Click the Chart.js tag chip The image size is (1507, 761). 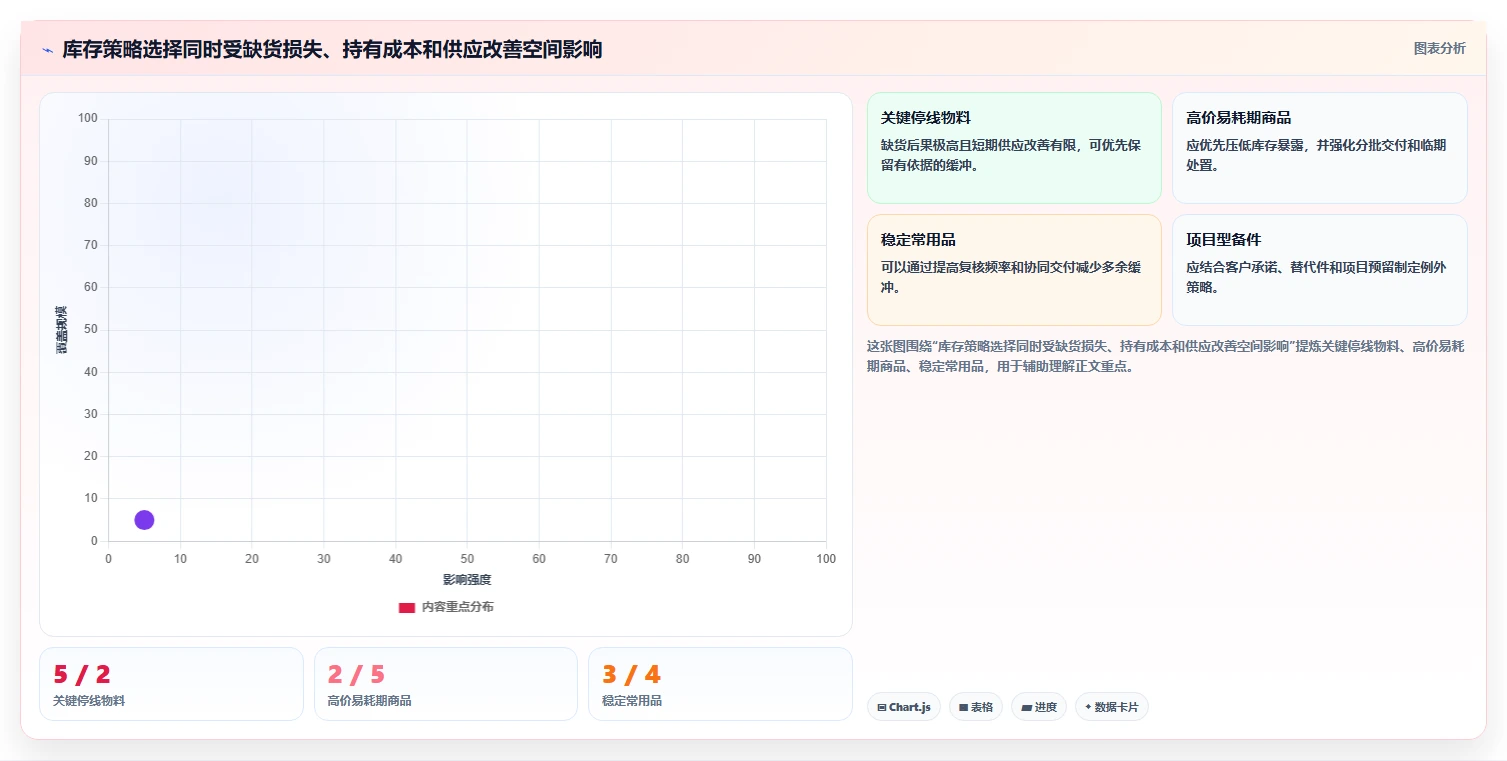(903, 707)
